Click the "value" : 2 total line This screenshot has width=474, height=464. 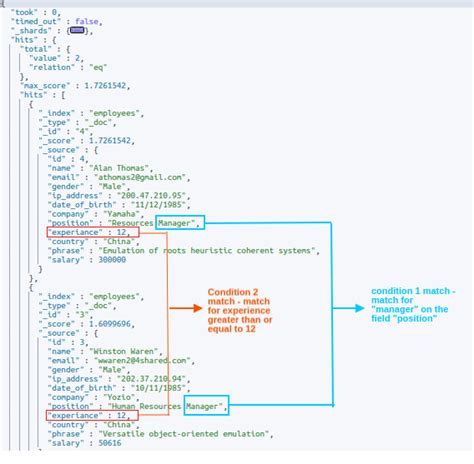pos(56,58)
